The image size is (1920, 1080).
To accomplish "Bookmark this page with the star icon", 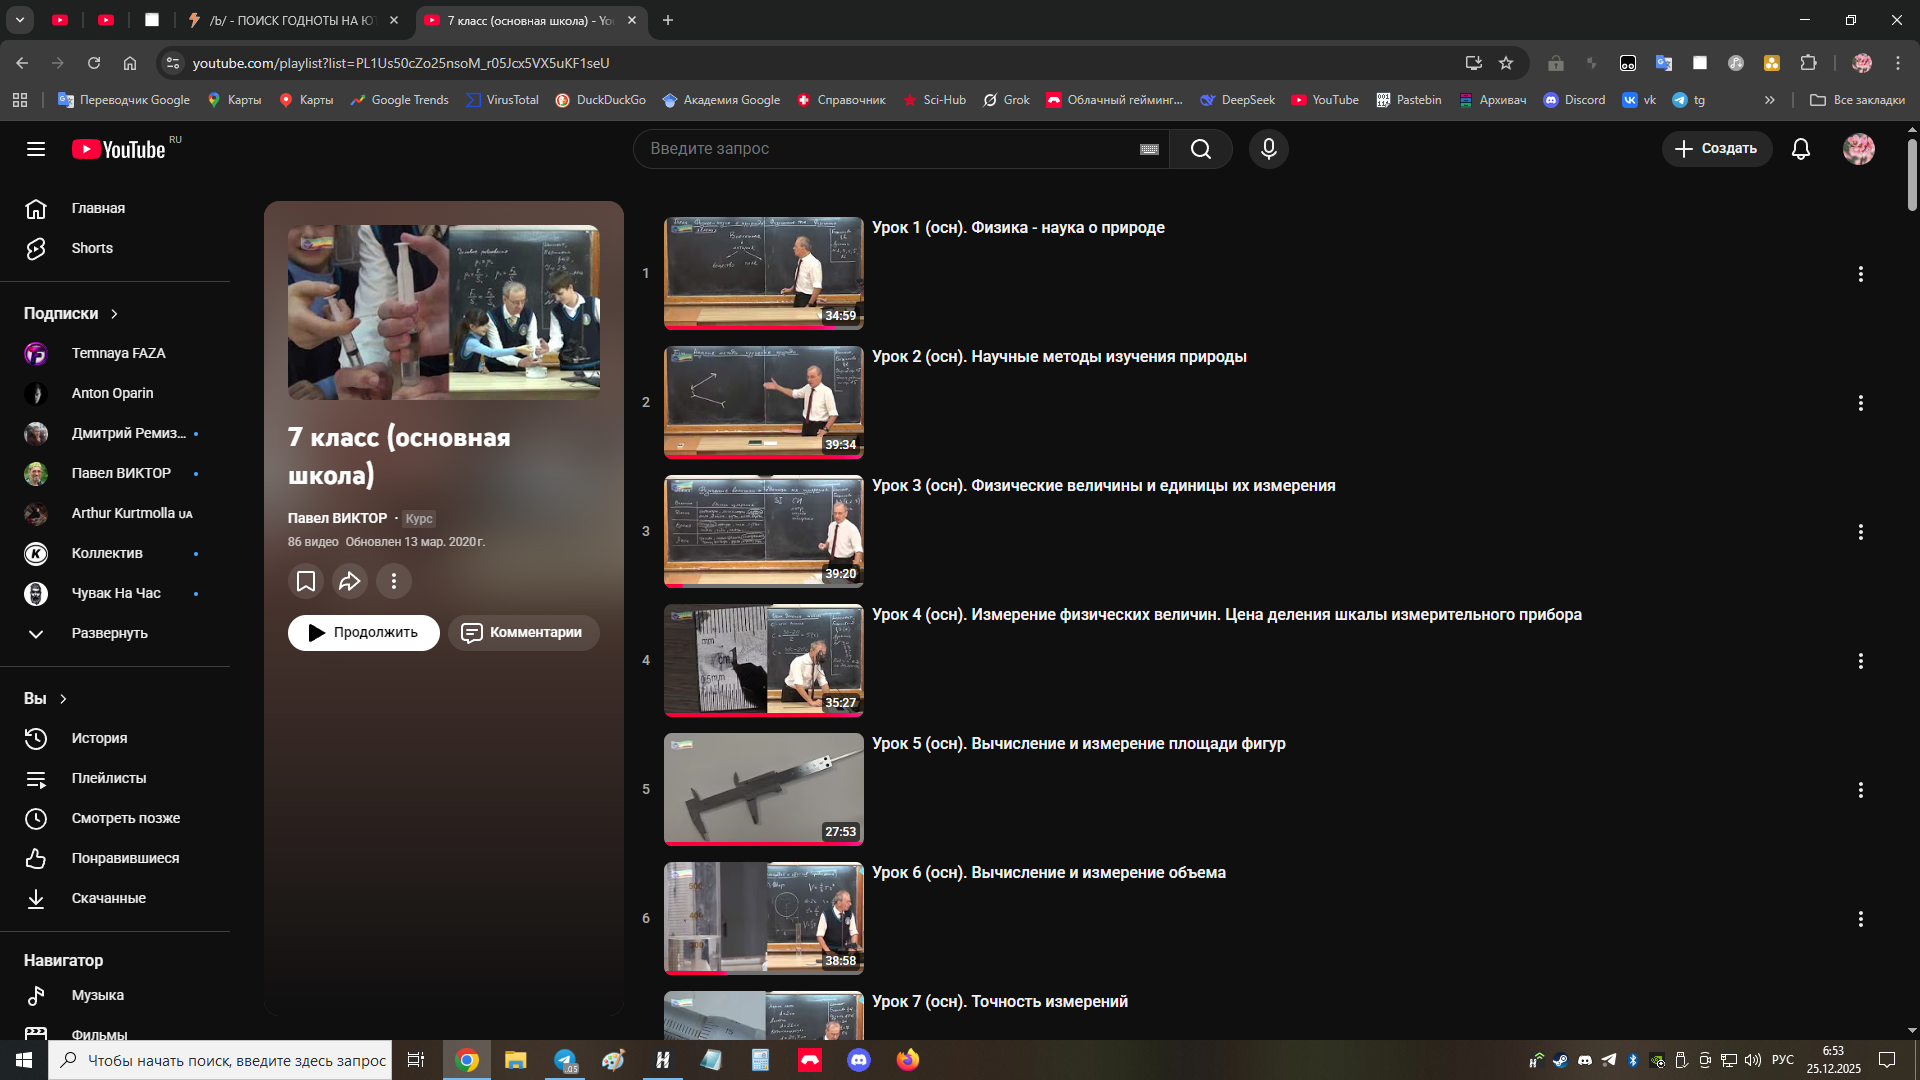I will (x=1506, y=63).
